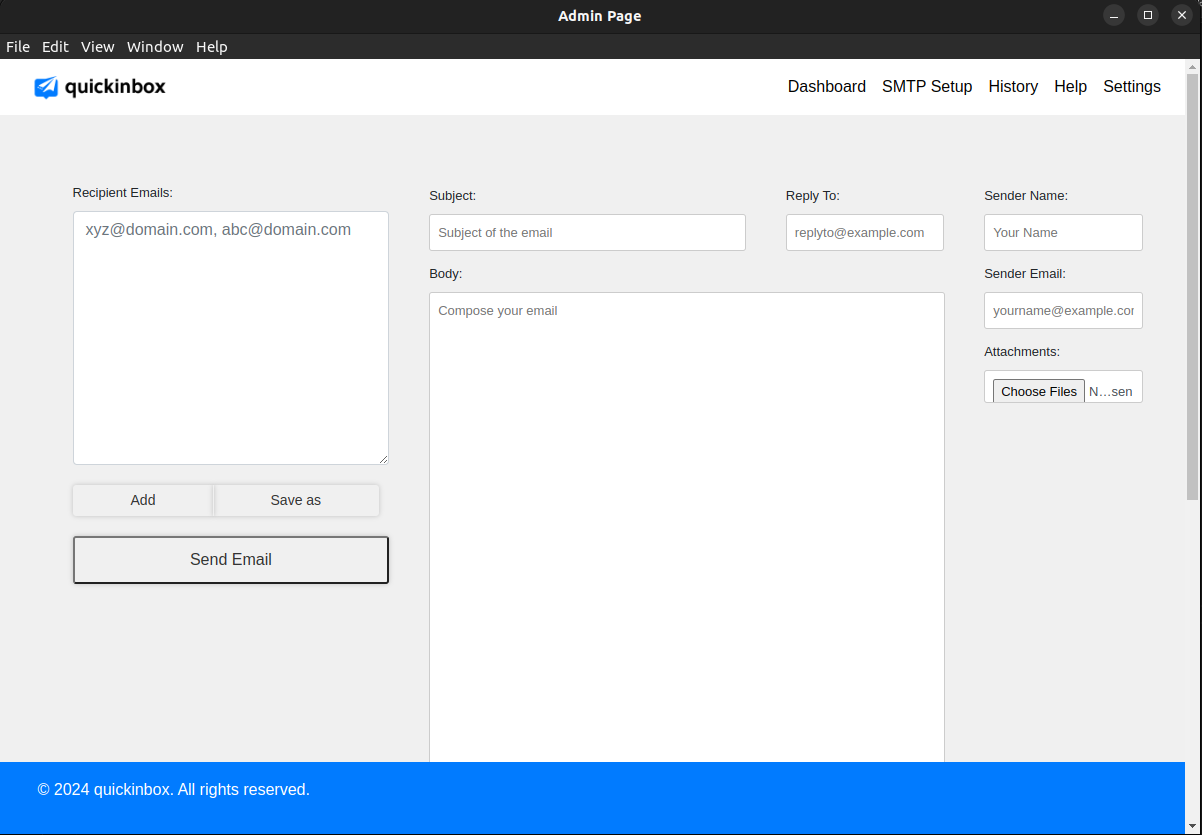Screen dimensions: 1202x835
Task: Select the Reply To input field
Action: [x=864, y=233]
